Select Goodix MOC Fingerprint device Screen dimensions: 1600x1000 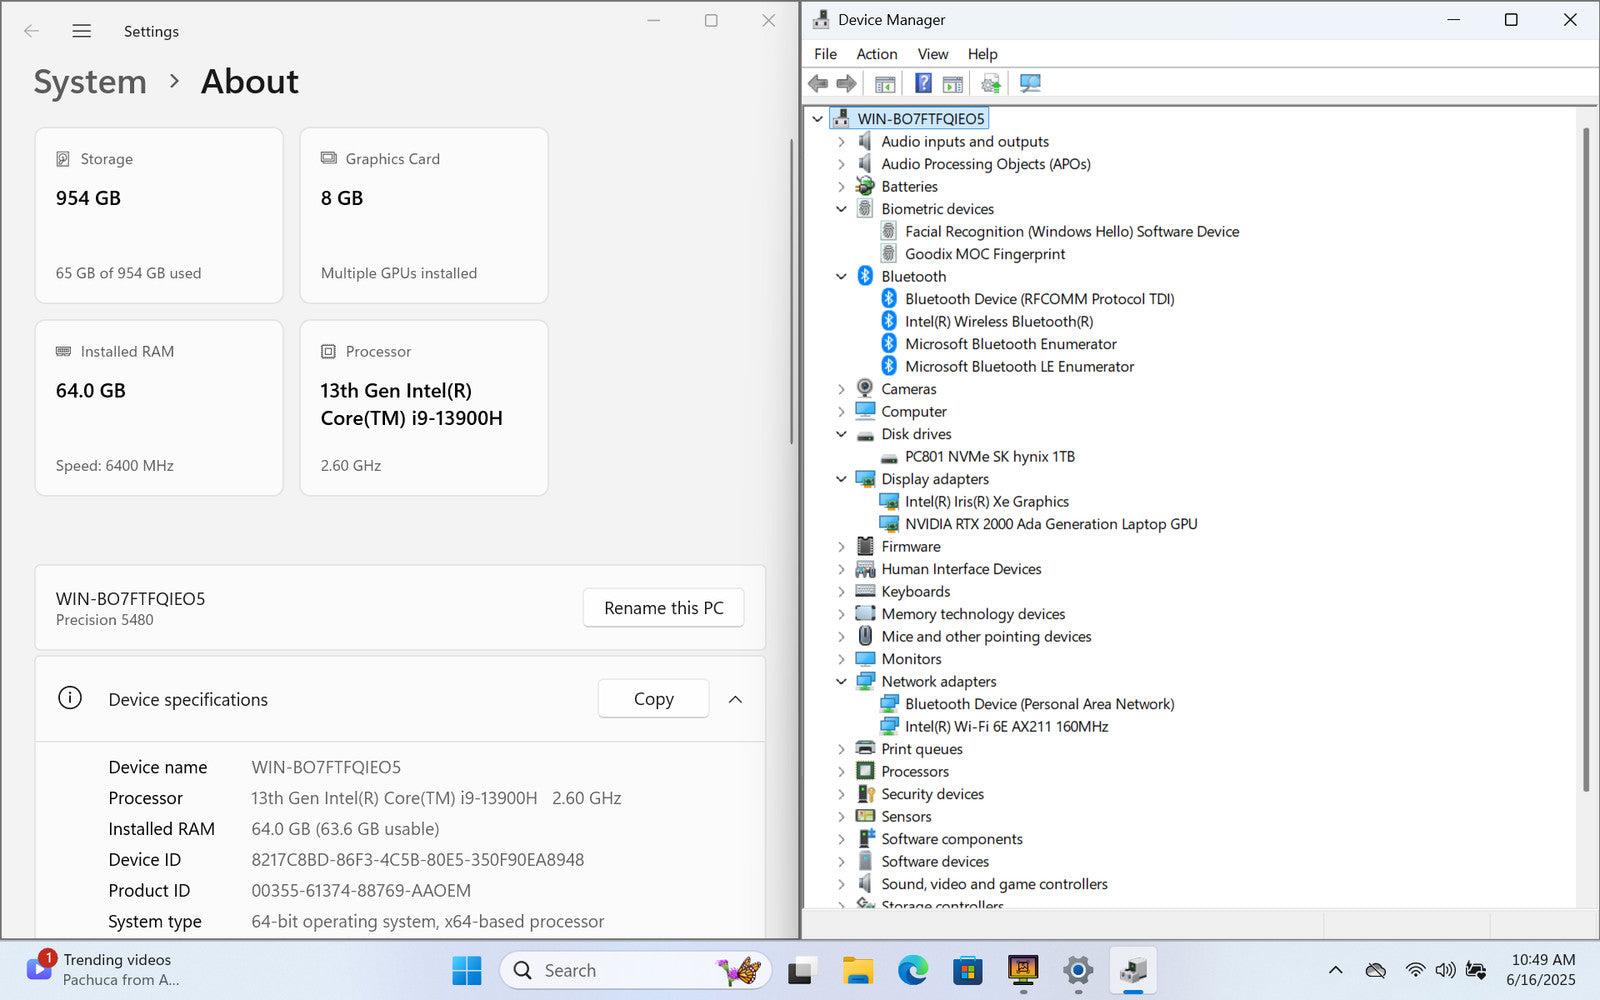click(984, 254)
